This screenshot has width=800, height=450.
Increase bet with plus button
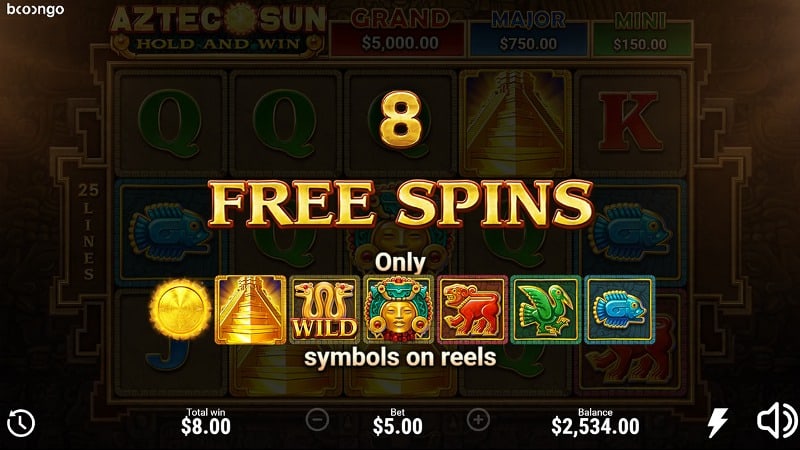[478, 420]
